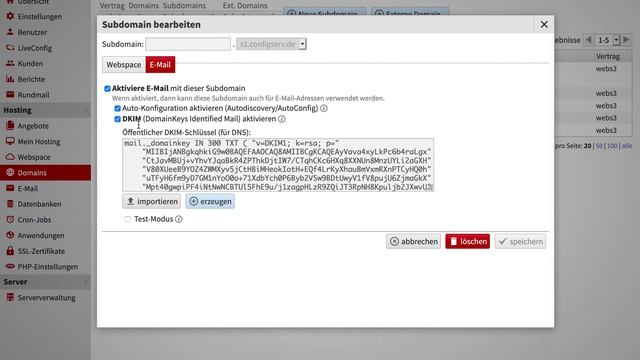This screenshot has height=360, width=640.
Task: Click the speichern button
Action: pos(520,241)
